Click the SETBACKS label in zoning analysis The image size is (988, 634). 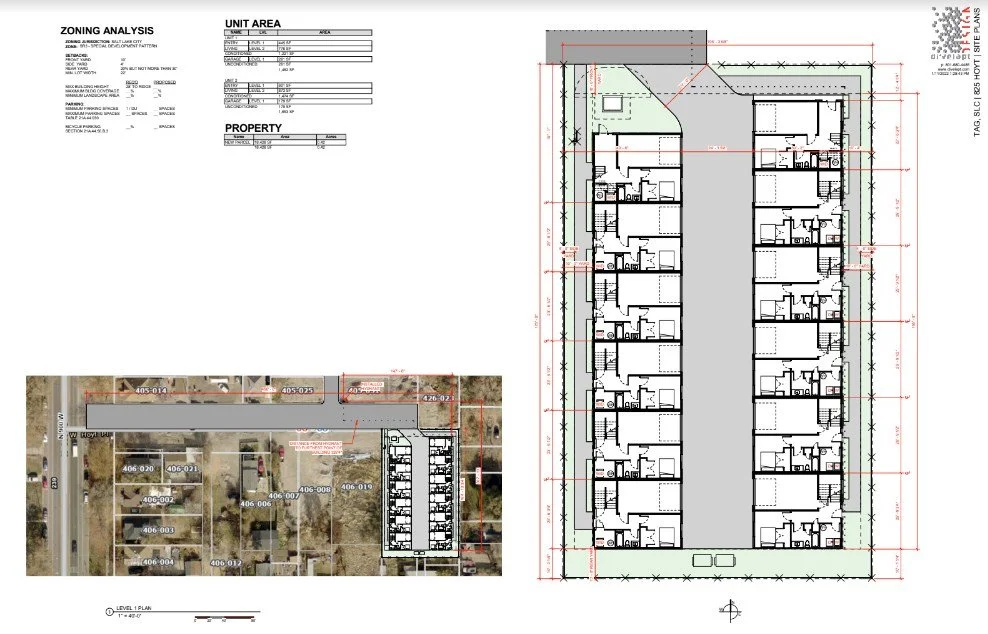[x=76, y=55]
